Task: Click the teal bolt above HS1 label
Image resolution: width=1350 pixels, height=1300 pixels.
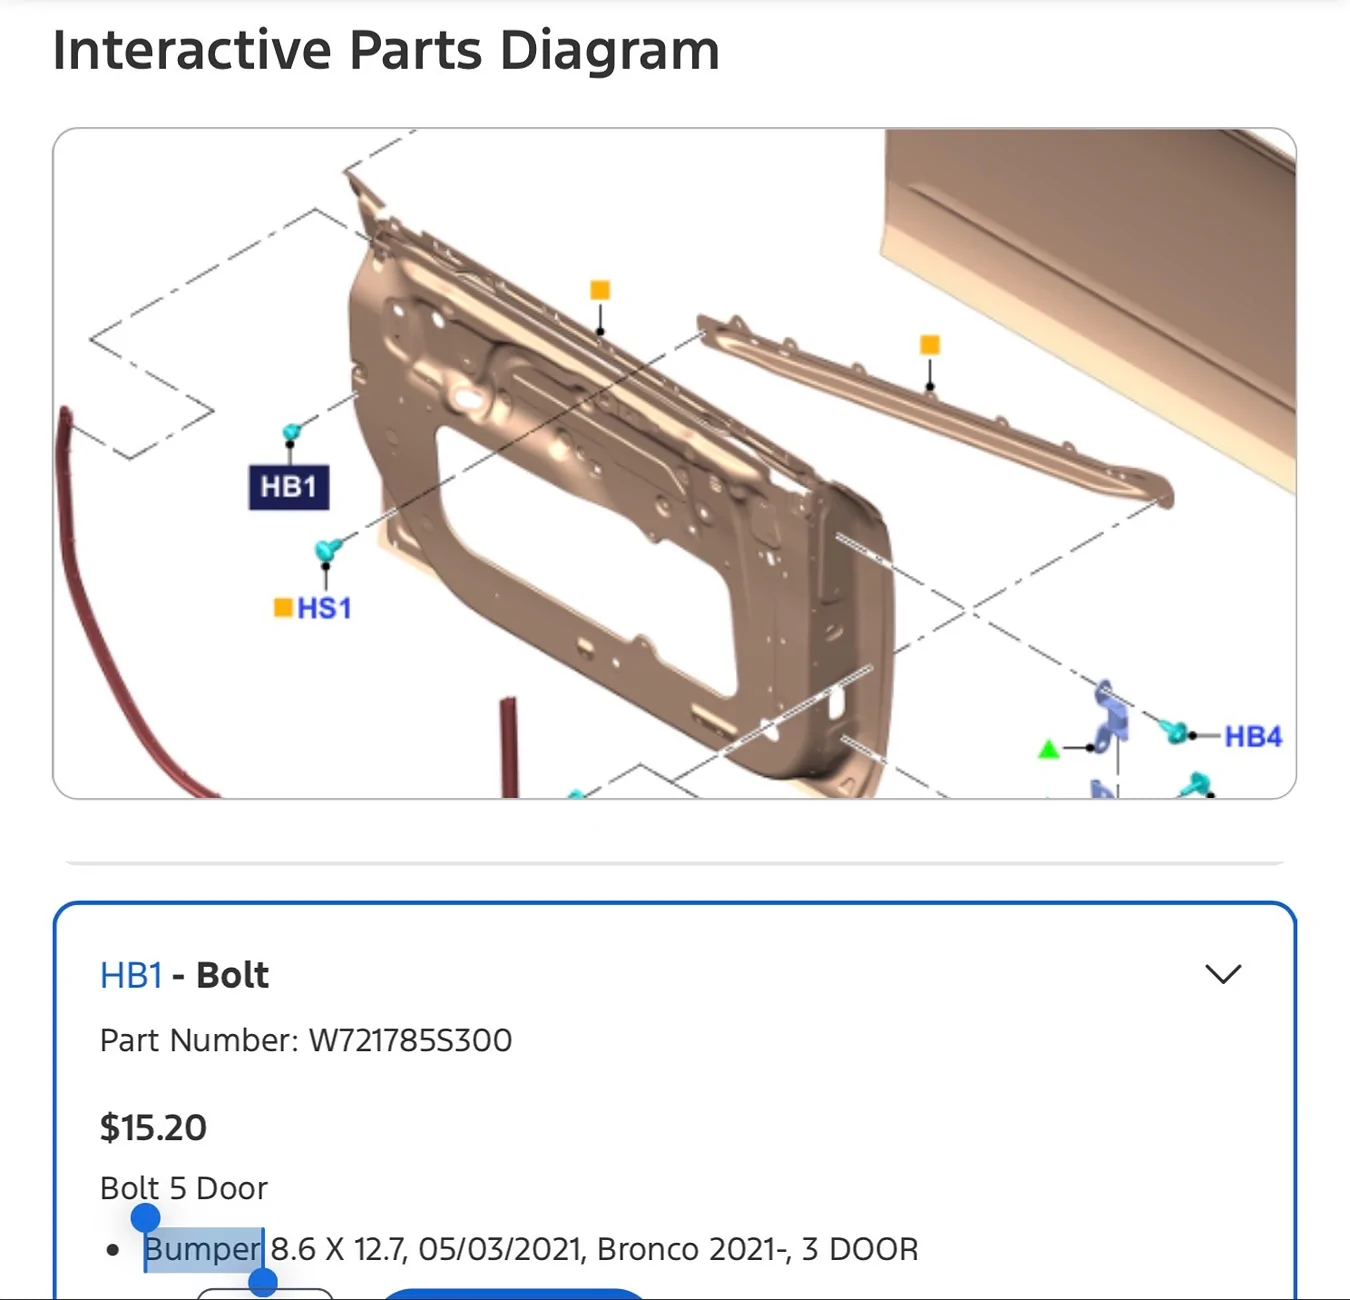Action: (327, 549)
